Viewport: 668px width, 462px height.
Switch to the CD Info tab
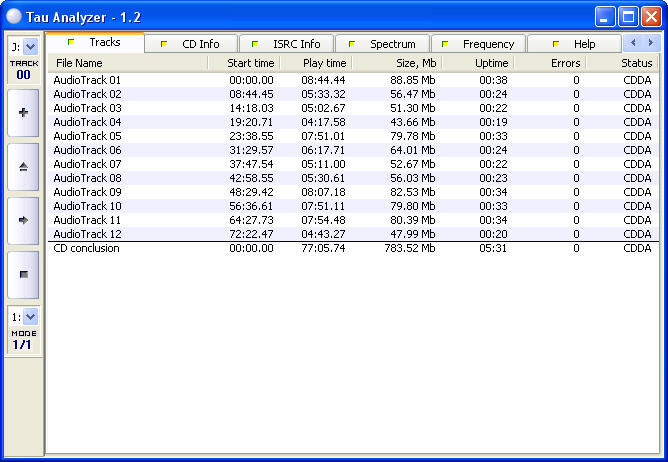coord(192,44)
